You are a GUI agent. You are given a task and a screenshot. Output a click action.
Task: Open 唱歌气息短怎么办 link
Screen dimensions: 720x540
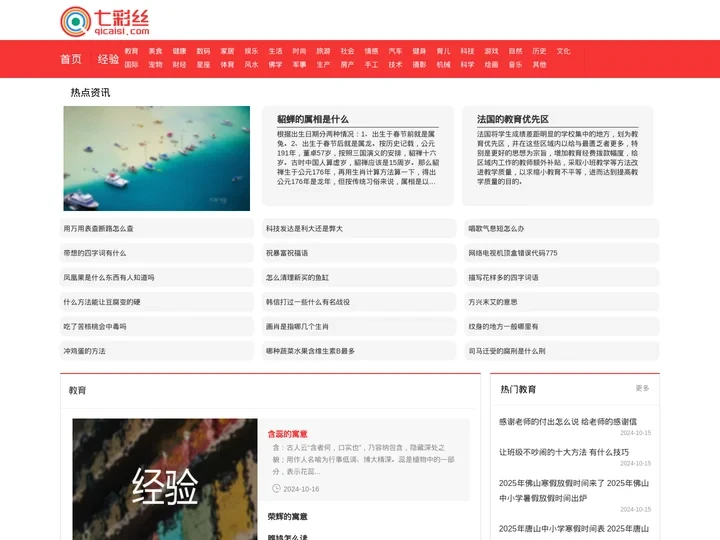coord(496,229)
